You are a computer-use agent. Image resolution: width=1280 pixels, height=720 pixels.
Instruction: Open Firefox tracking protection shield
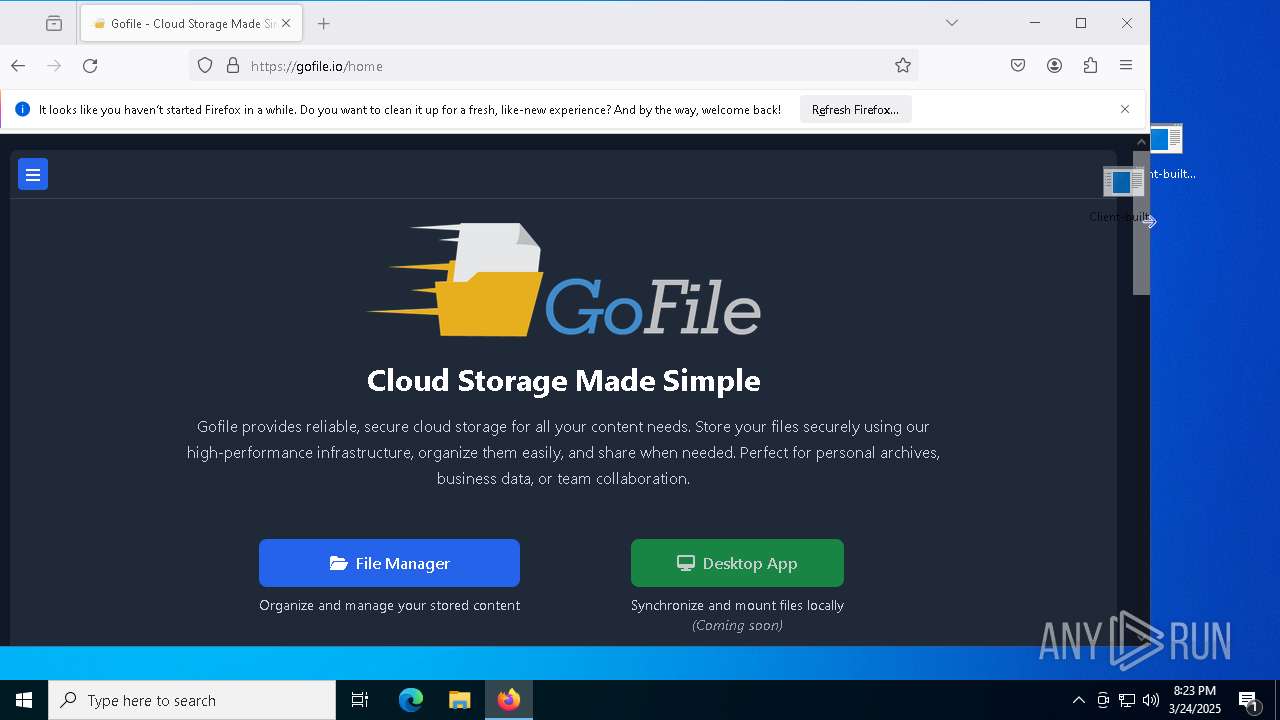coord(205,66)
